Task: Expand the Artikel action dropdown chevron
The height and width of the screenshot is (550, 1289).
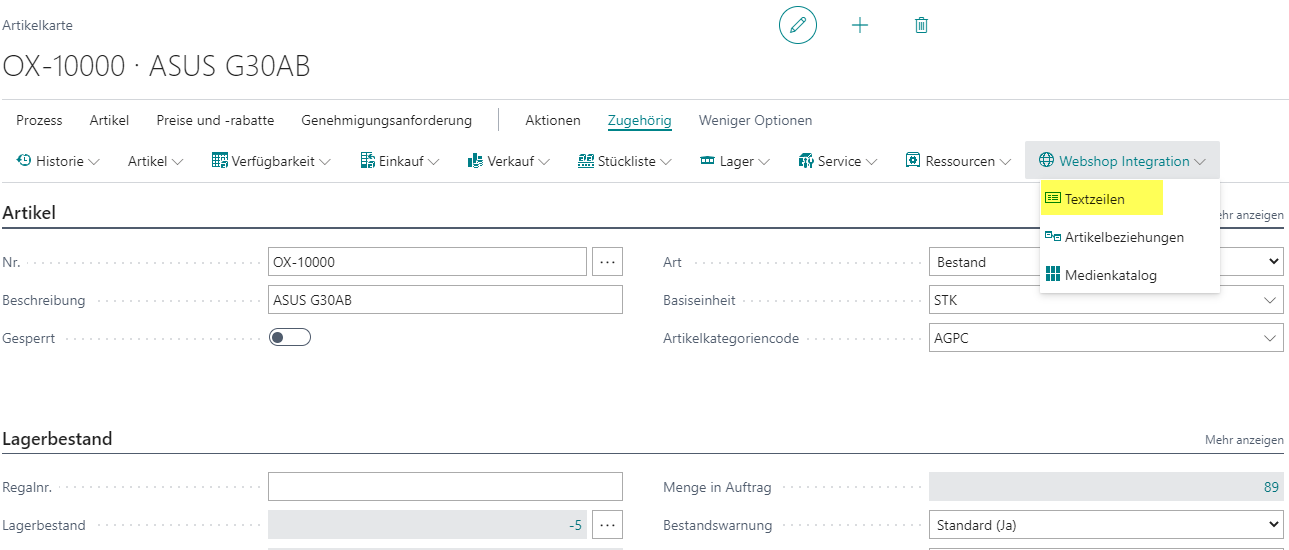Action: (x=178, y=161)
